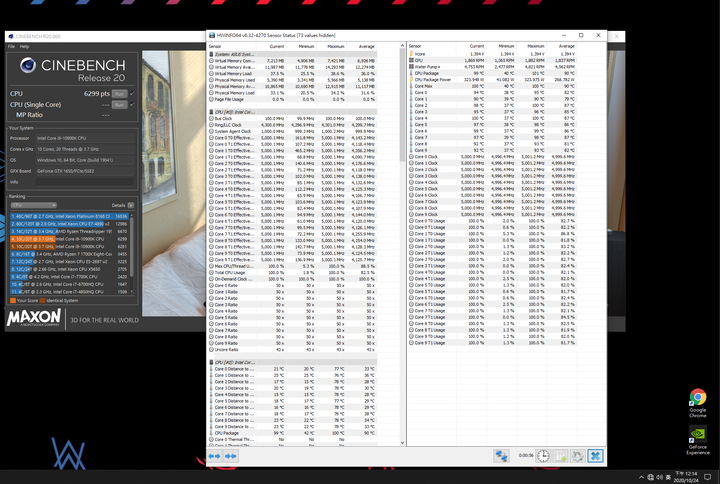
Task: Reset the HWiNFO elapsed time clock
Action: [x=543, y=456]
